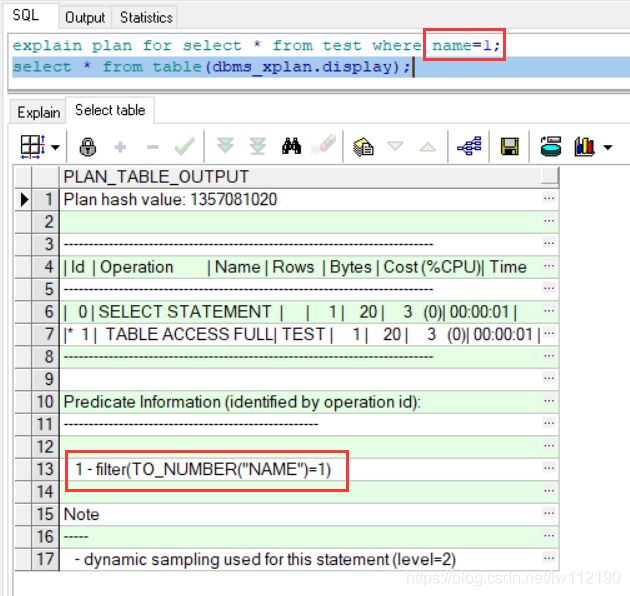Open ellipsis button on row 10
Image resolution: width=630 pixels, height=596 pixels.
(549, 401)
